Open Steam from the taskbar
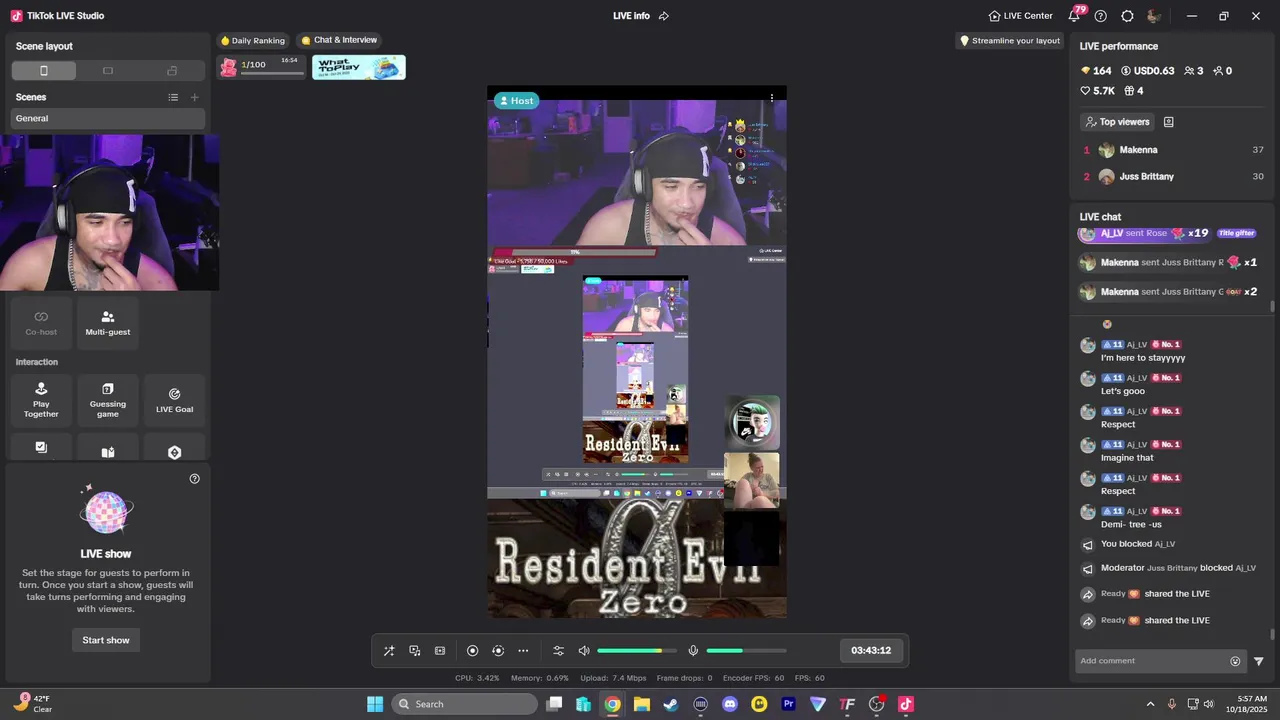 pos(671,704)
